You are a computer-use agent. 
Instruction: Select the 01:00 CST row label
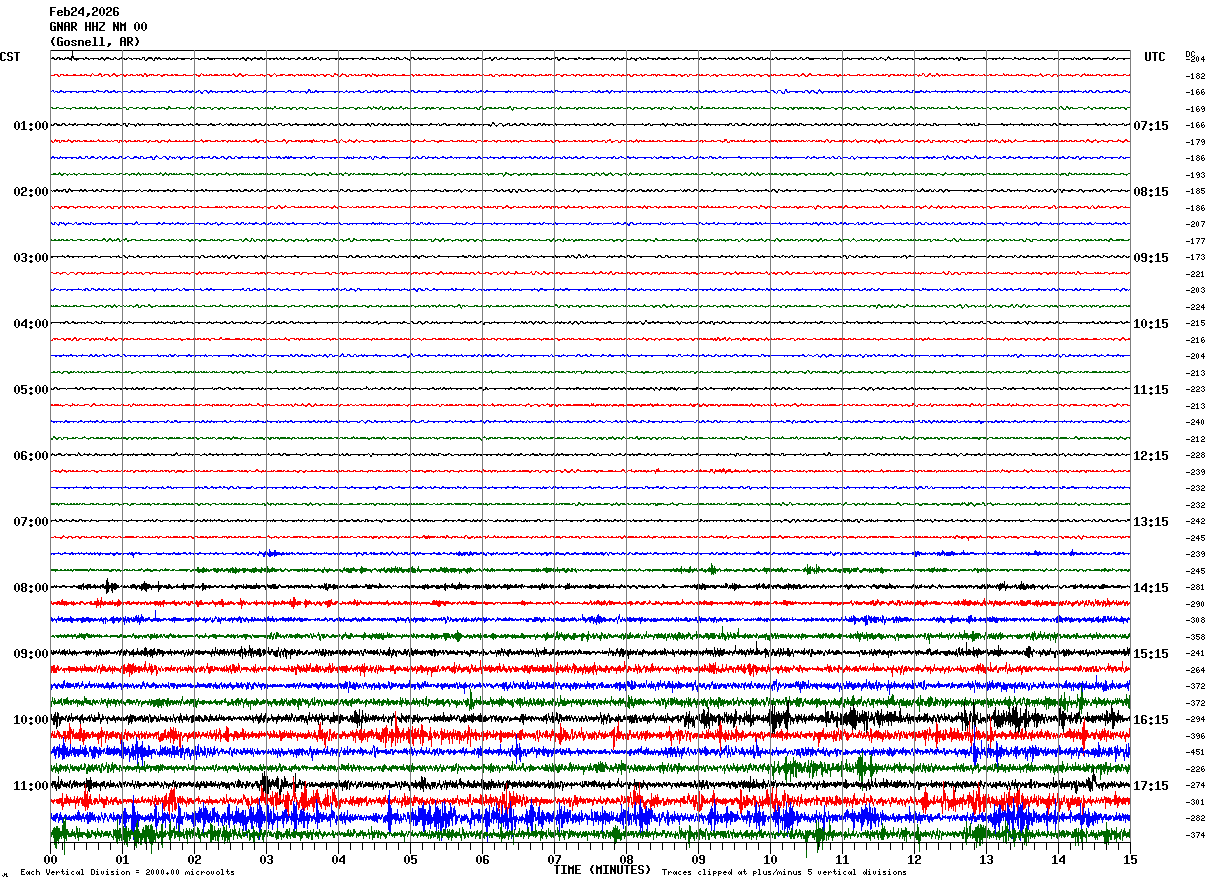click(31, 126)
